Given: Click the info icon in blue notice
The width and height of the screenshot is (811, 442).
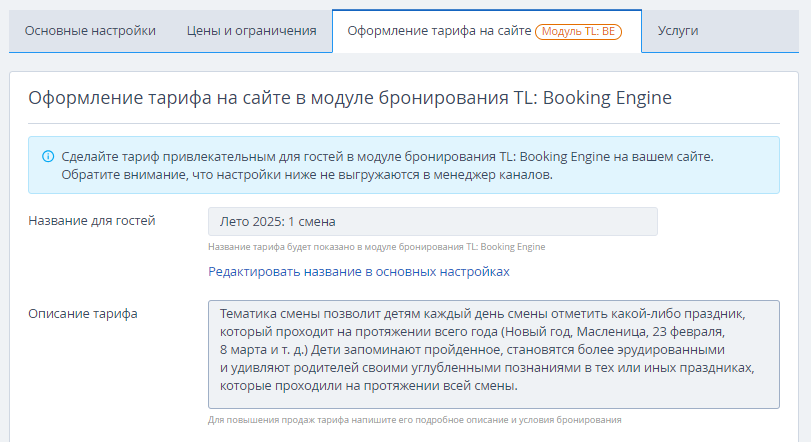Looking at the screenshot, I should pos(48,156).
